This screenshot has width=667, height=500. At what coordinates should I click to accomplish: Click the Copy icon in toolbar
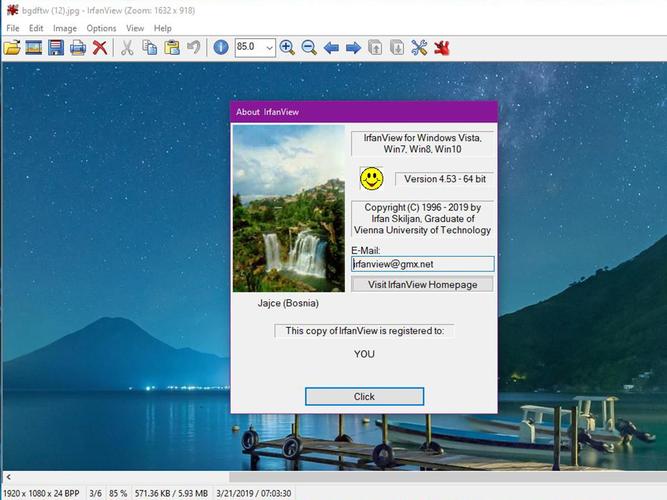(150, 47)
